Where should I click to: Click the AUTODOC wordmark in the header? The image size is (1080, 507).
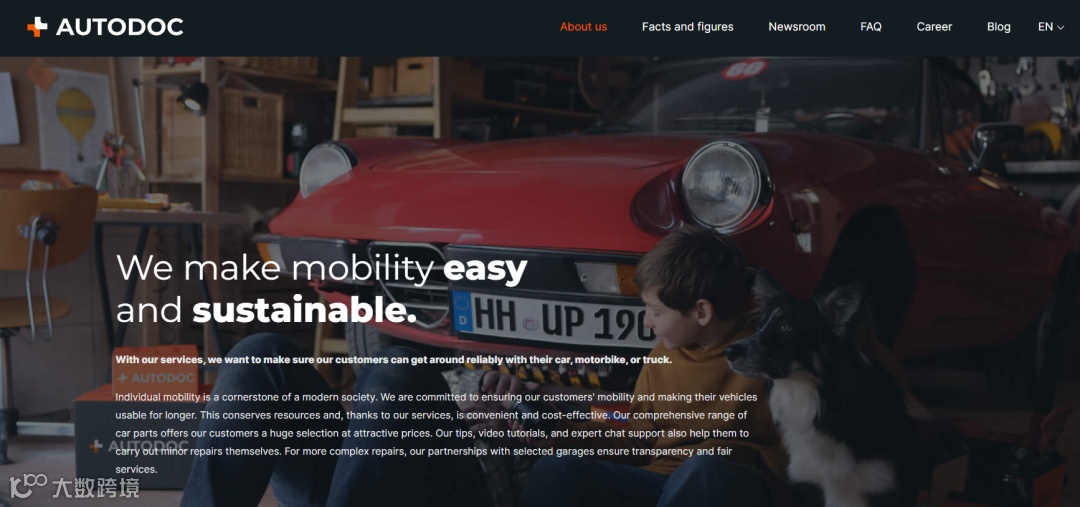point(119,27)
